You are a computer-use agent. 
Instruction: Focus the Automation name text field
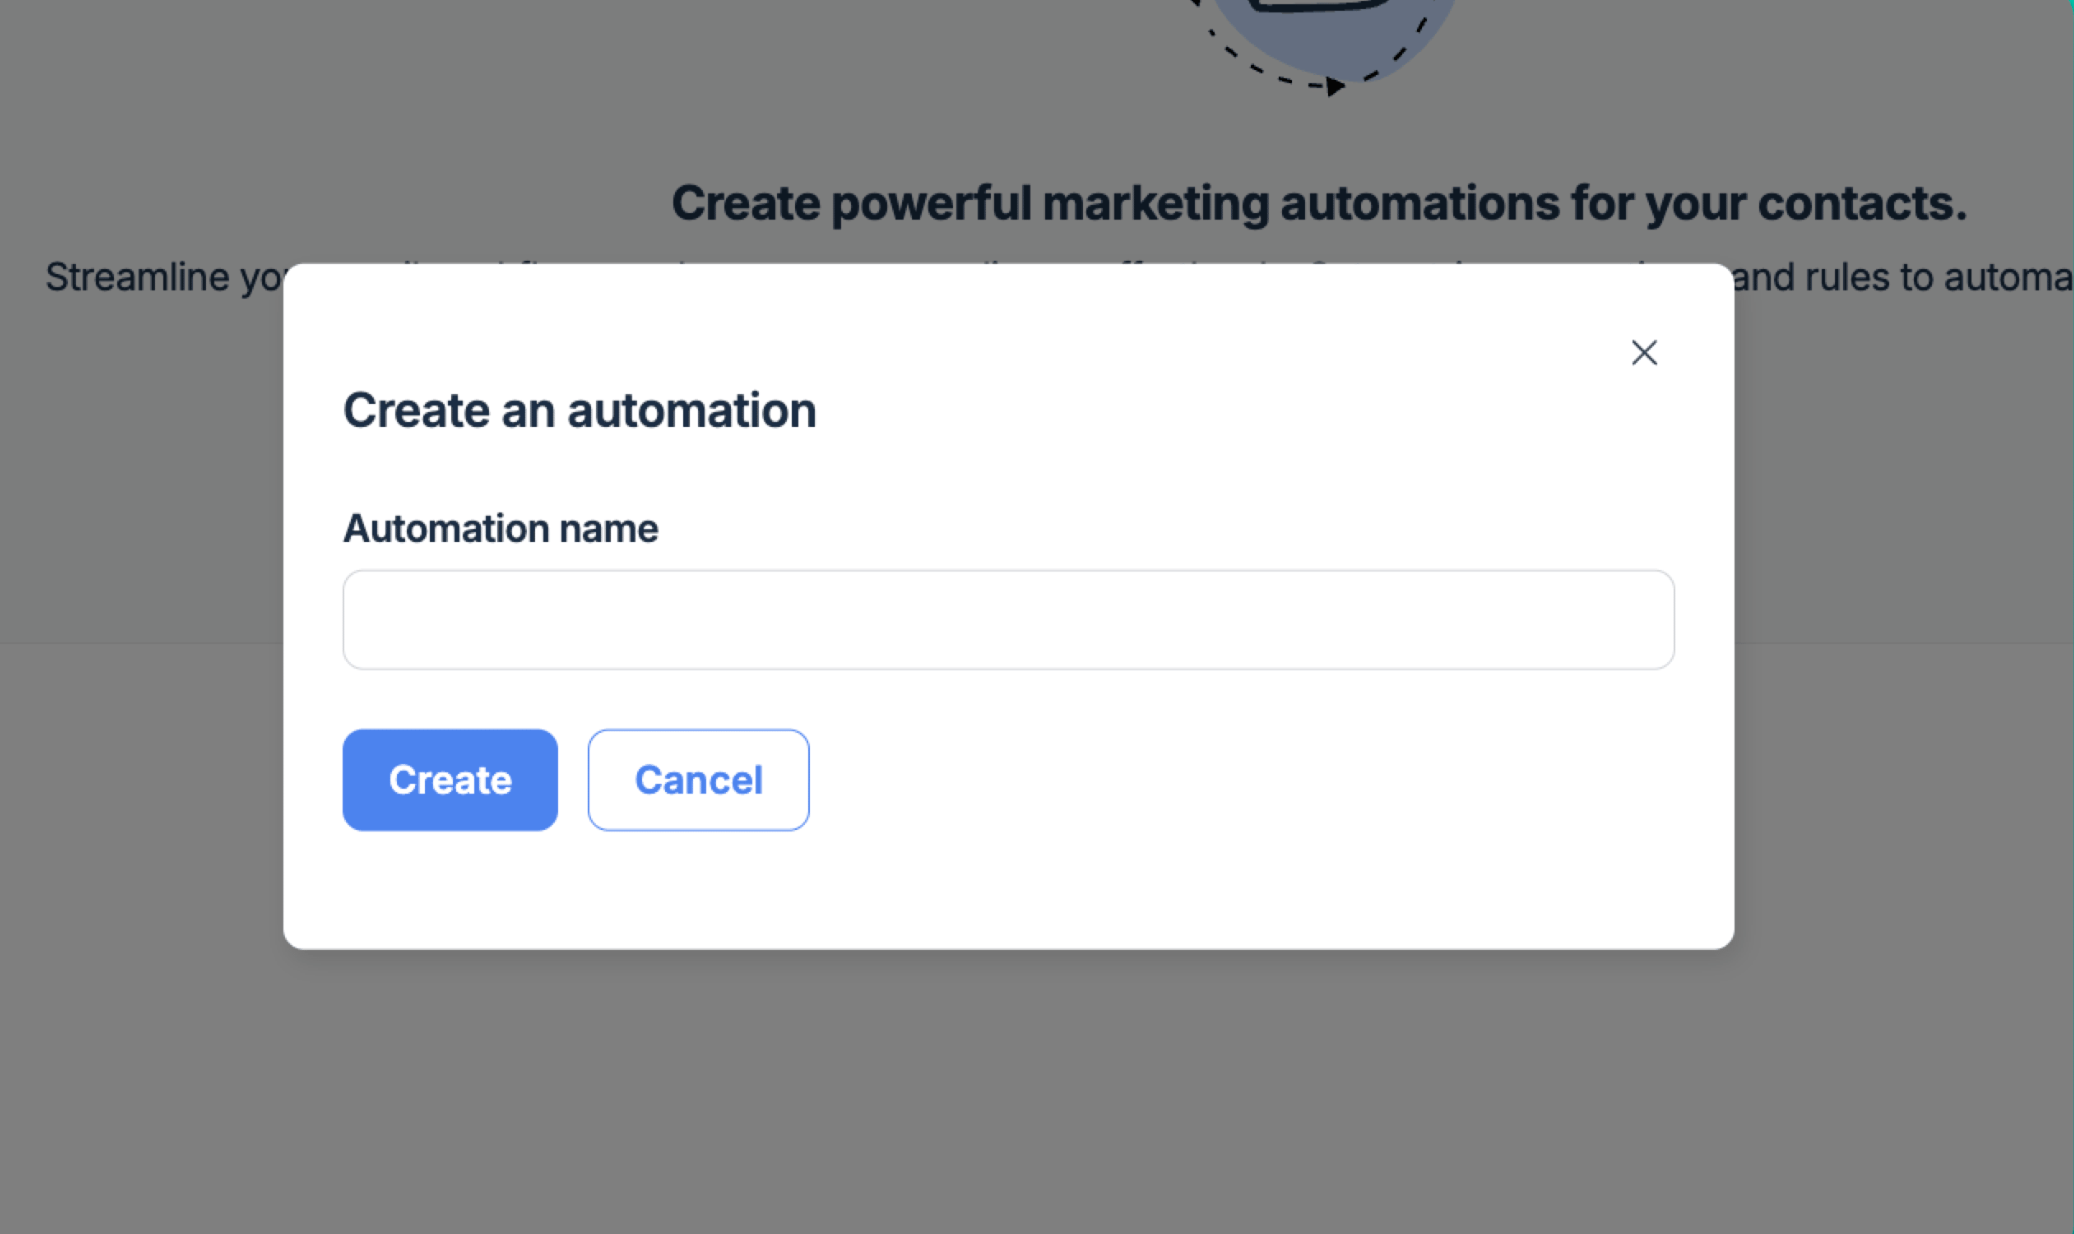1008,620
